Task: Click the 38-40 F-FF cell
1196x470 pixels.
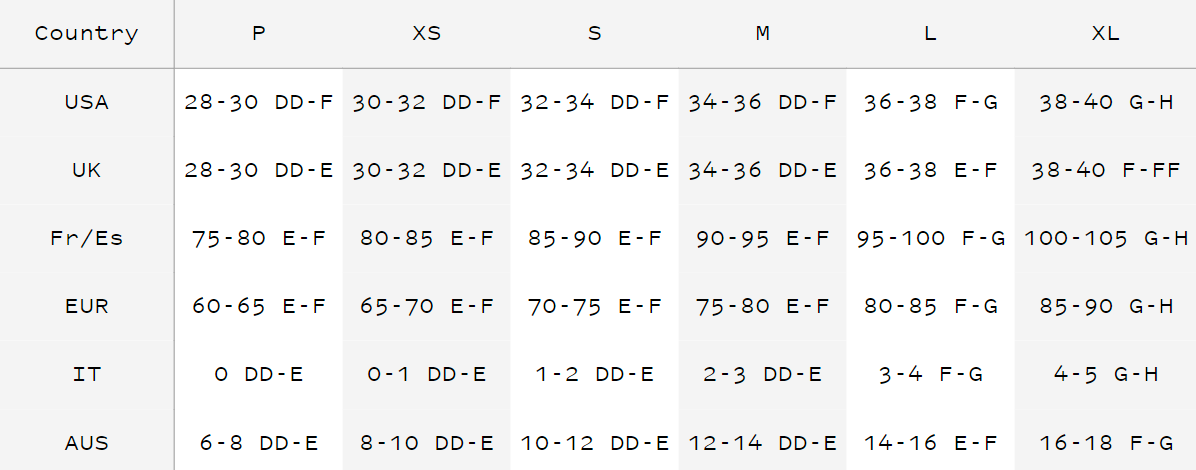Action: click(x=1105, y=170)
